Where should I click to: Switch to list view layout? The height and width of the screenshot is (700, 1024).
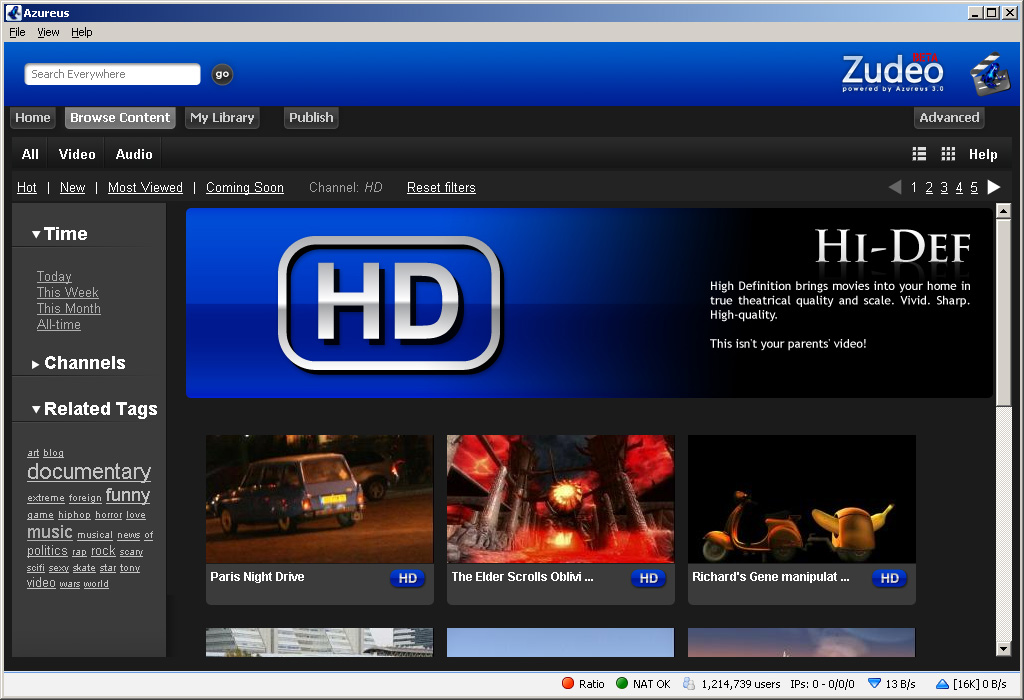(919, 154)
